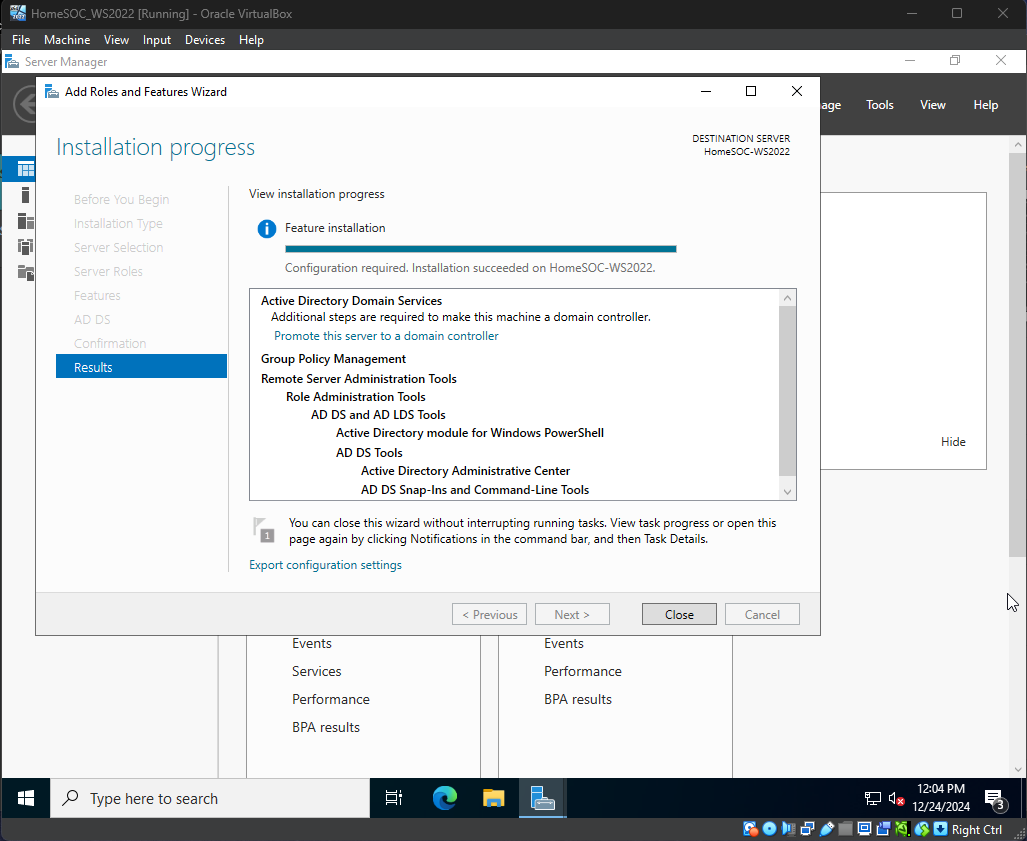1027x841 pixels.
Task: Open the notification center icon
Action: pyautogui.click(x=995, y=798)
